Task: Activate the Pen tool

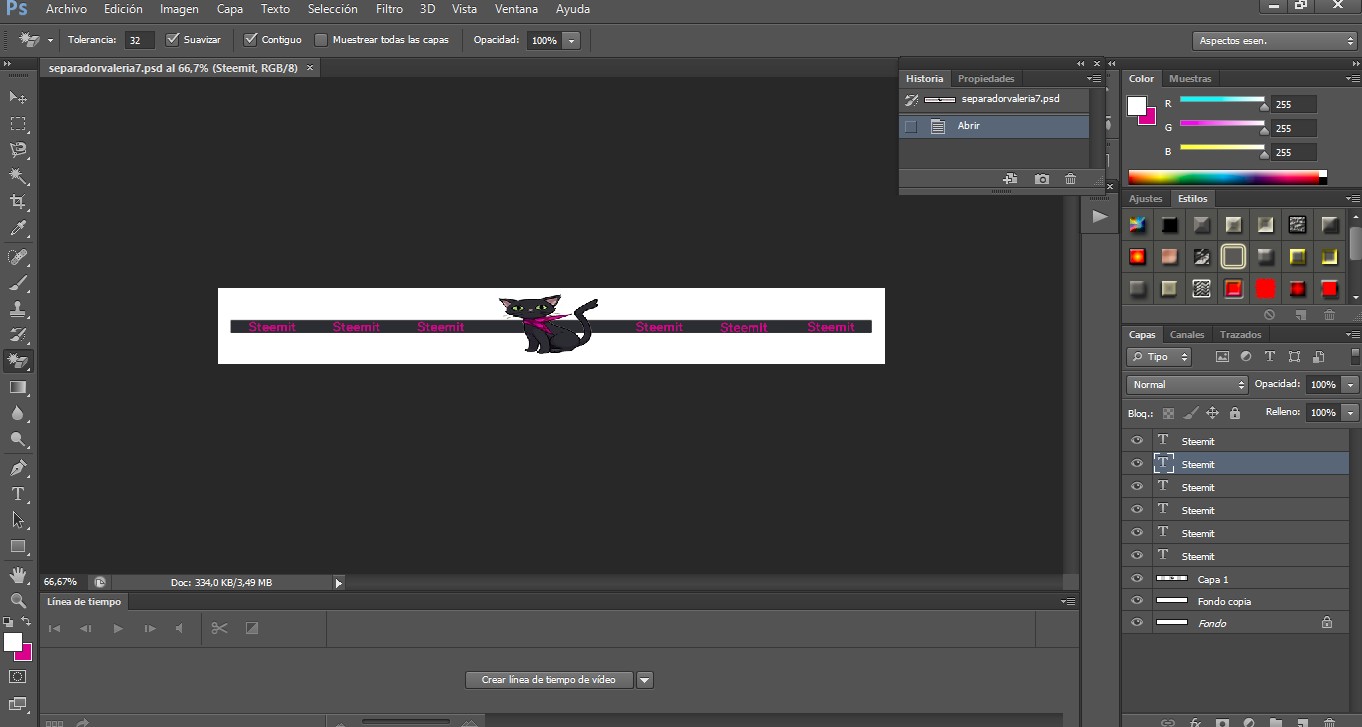Action: pos(18,468)
